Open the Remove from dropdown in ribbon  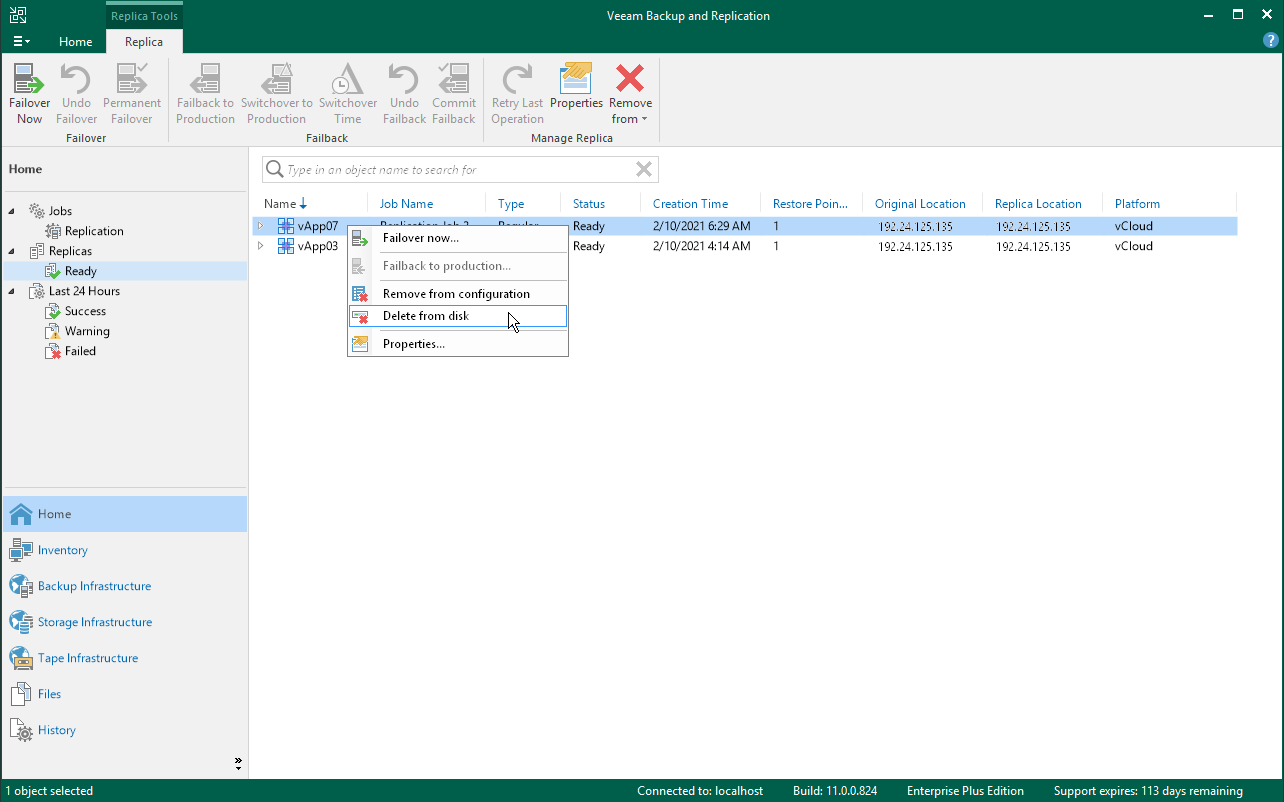tap(630, 94)
